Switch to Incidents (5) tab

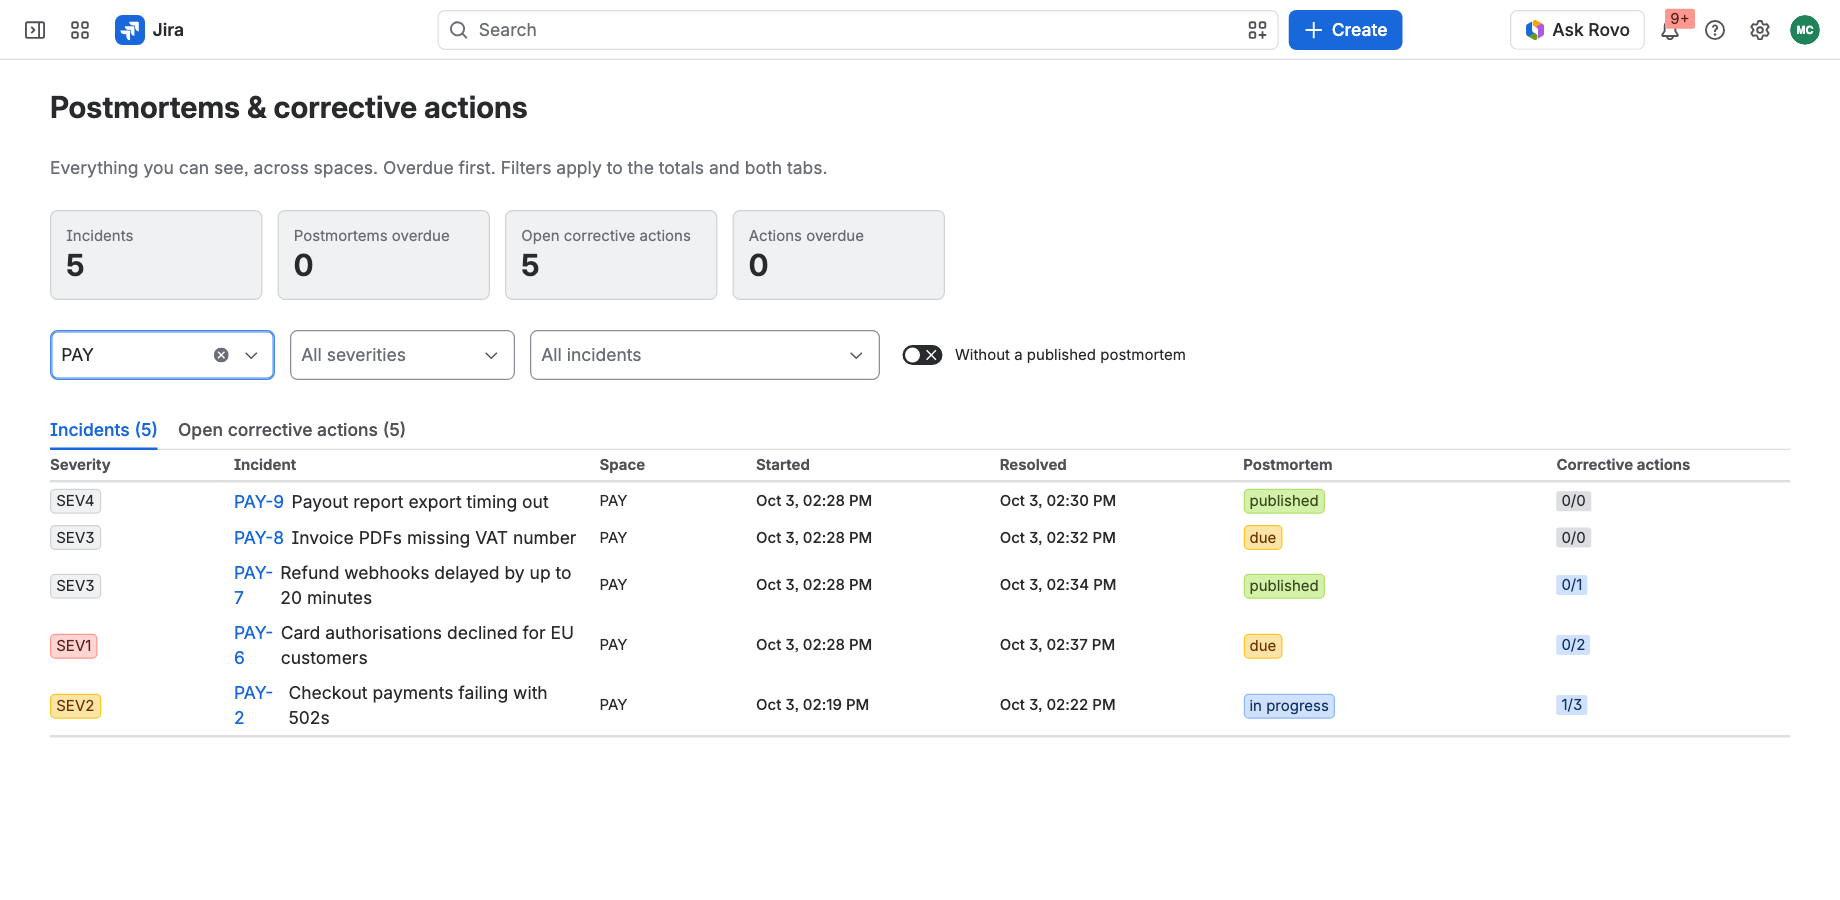[104, 430]
